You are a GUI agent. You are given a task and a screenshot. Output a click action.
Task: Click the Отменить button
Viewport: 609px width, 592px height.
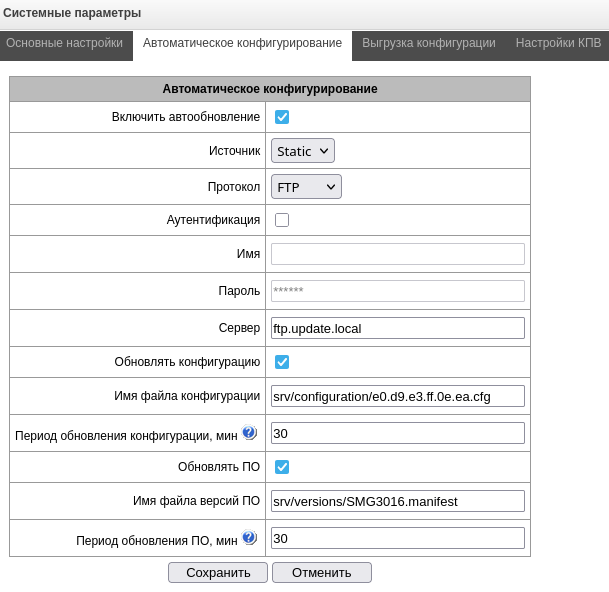321,572
